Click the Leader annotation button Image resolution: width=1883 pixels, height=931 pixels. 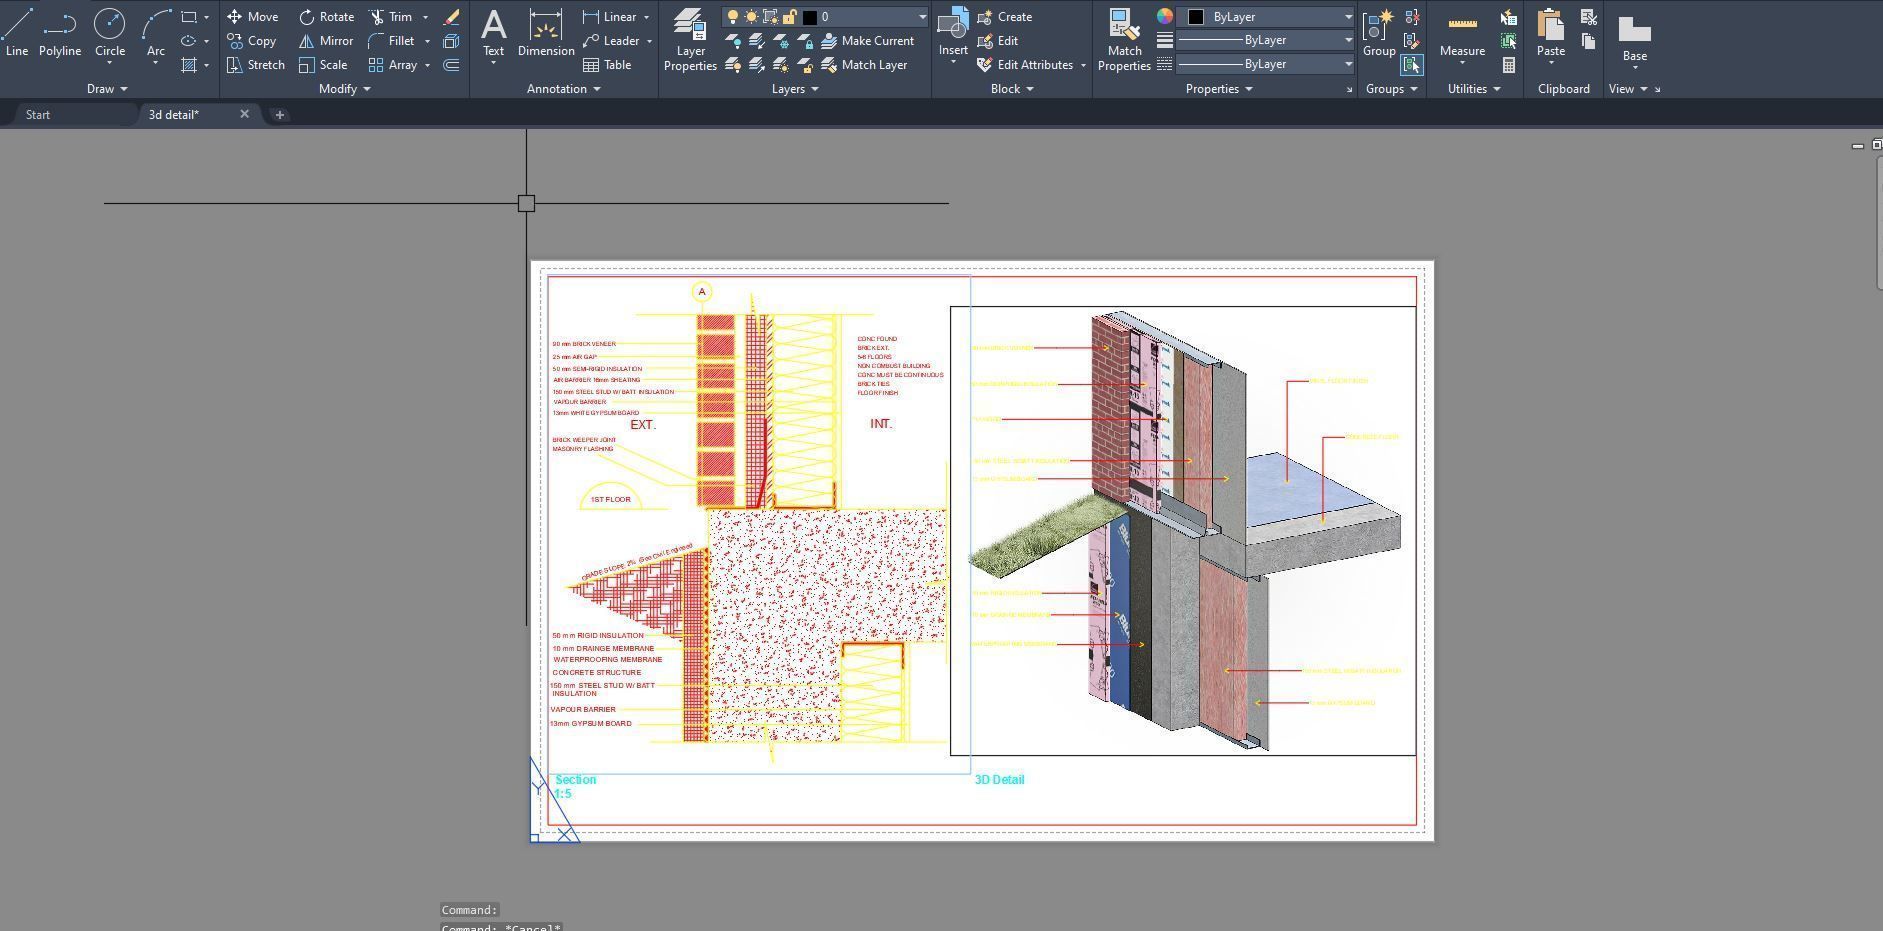pos(611,41)
